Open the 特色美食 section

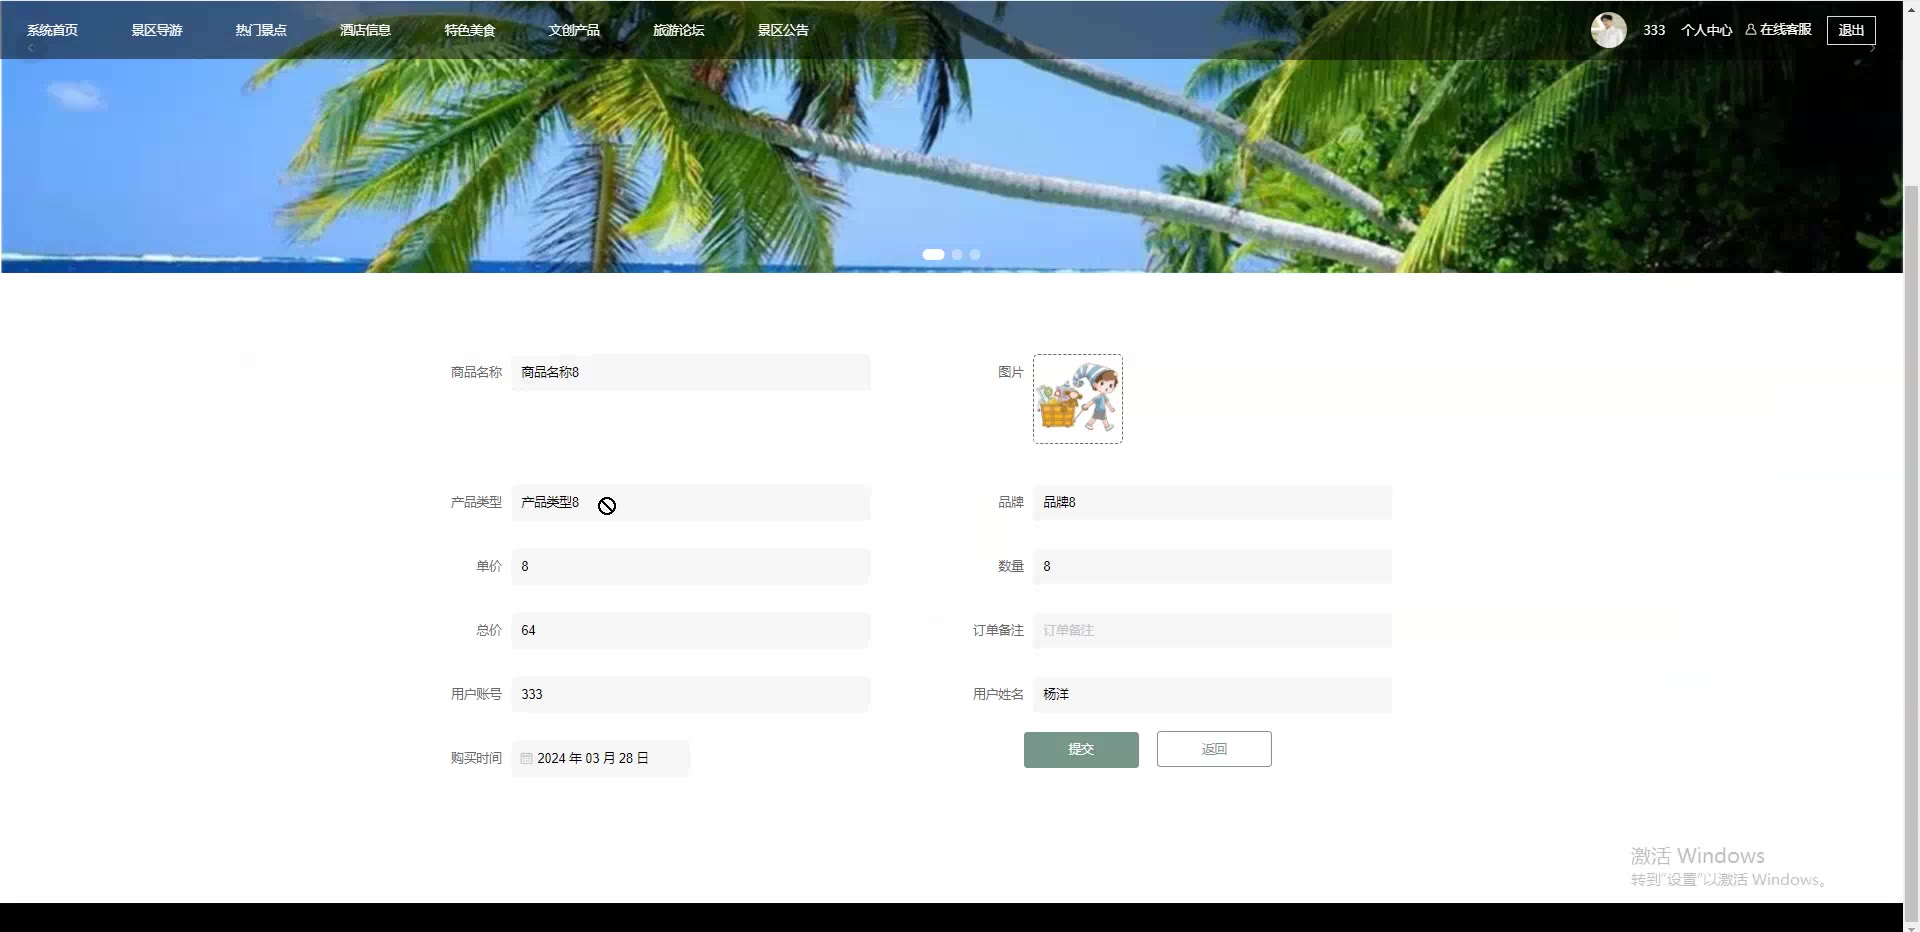point(470,30)
